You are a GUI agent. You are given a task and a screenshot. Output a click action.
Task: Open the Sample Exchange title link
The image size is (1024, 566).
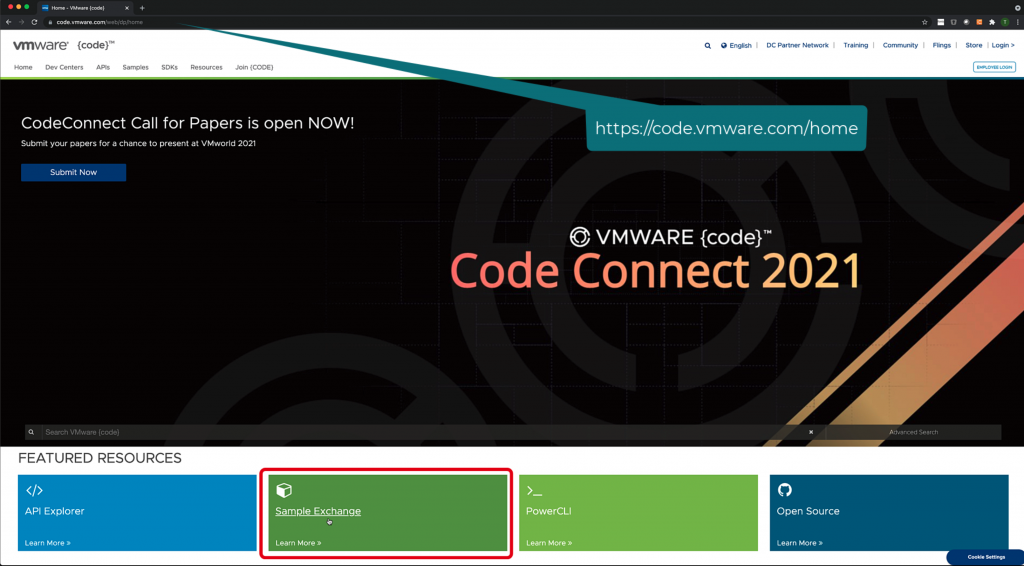pos(318,511)
